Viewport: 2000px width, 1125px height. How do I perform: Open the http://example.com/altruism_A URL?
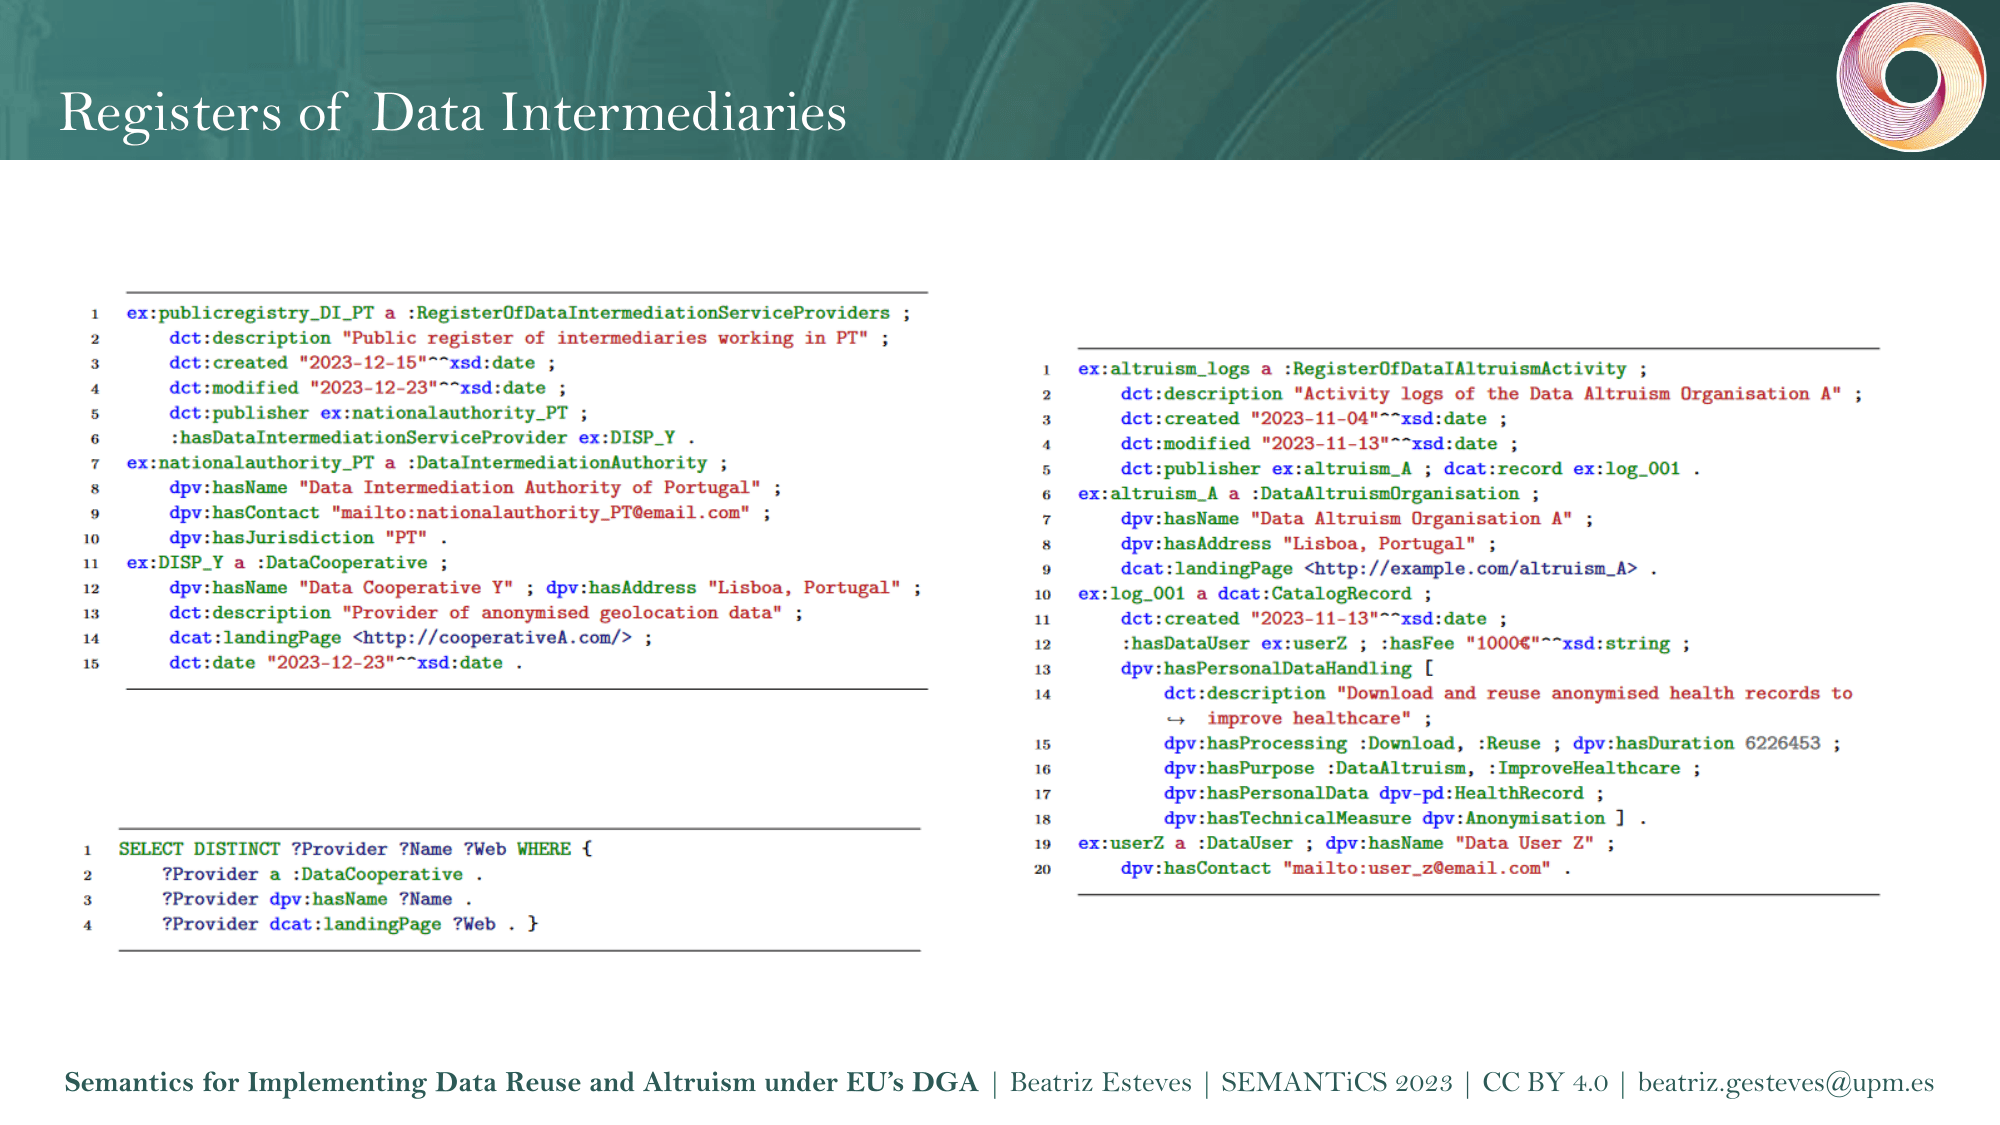click(x=1471, y=569)
